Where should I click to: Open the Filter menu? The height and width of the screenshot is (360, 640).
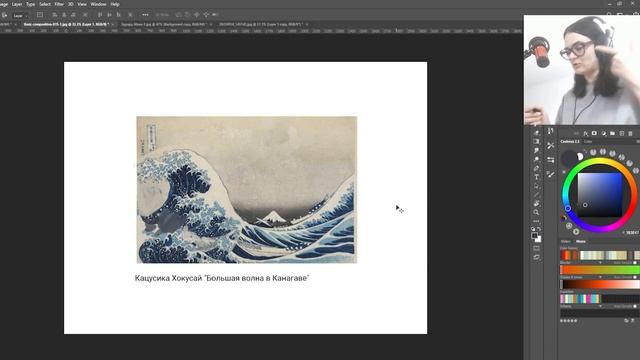[59, 4]
